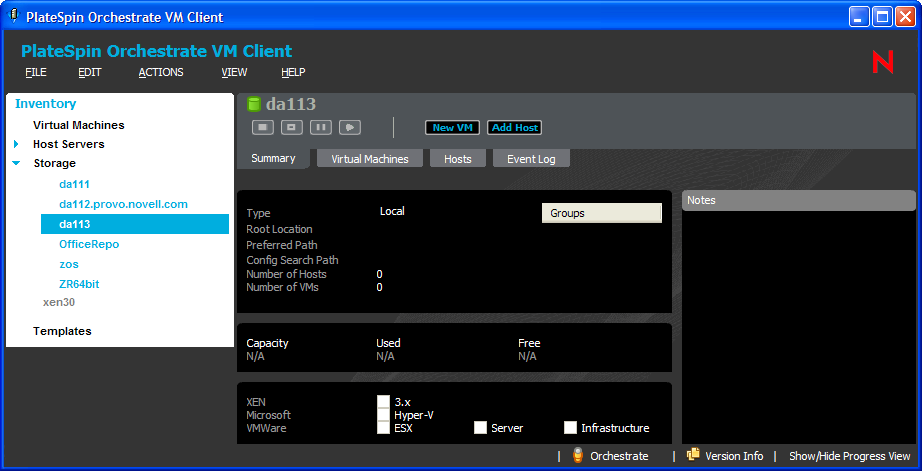Image resolution: width=922 pixels, height=471 pixels.
Task: Switch to the Virtual Machines tab
Action: [370, 159]
